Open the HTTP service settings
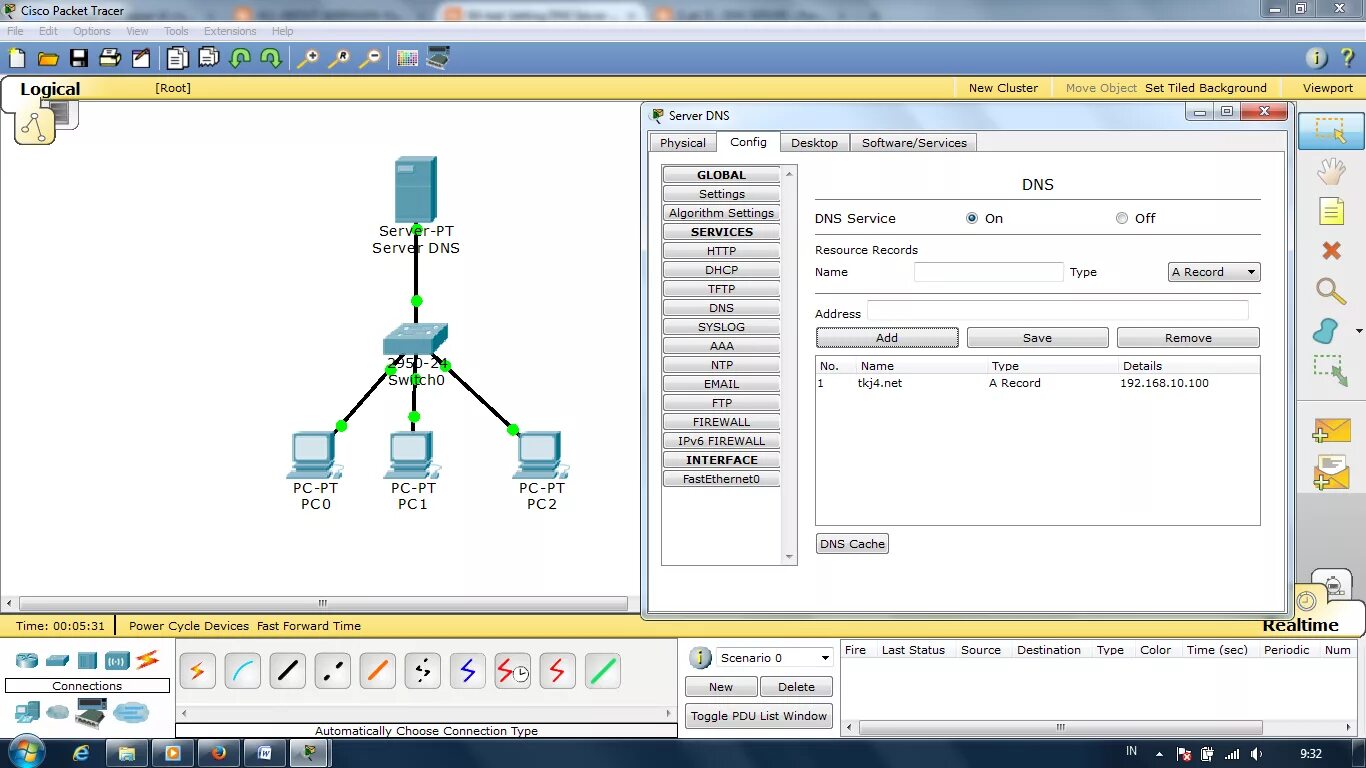The width and height of the screenshot is (1366, 768). (721, 251)
